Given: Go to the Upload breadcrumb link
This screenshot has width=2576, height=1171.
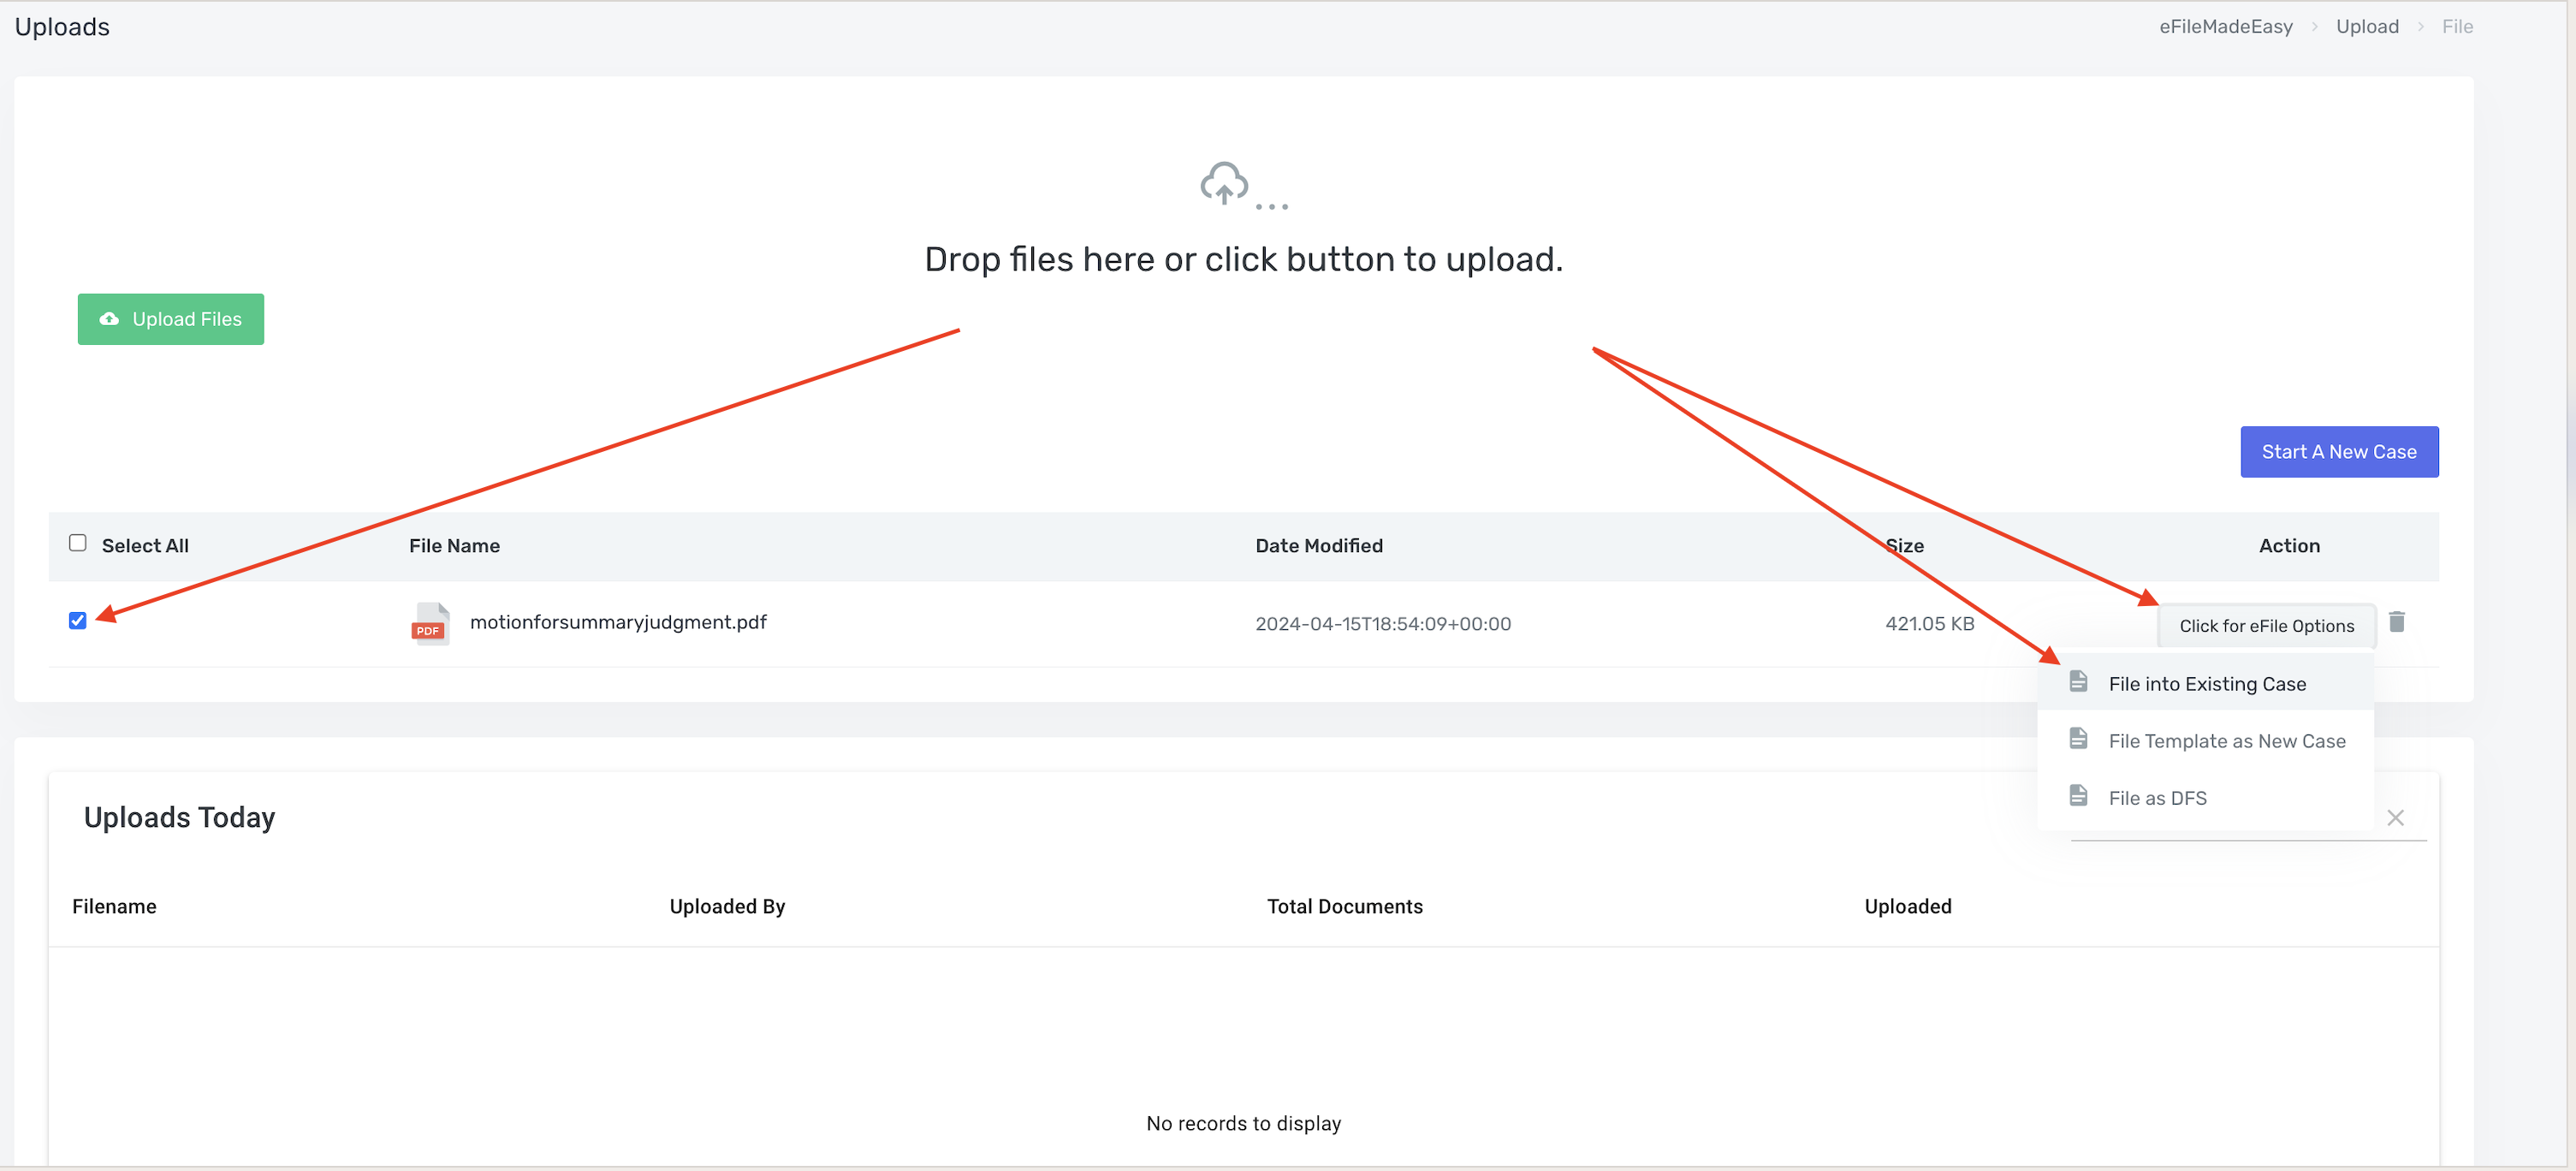Looking at the screenshot, I should [x=2366, y=27].
